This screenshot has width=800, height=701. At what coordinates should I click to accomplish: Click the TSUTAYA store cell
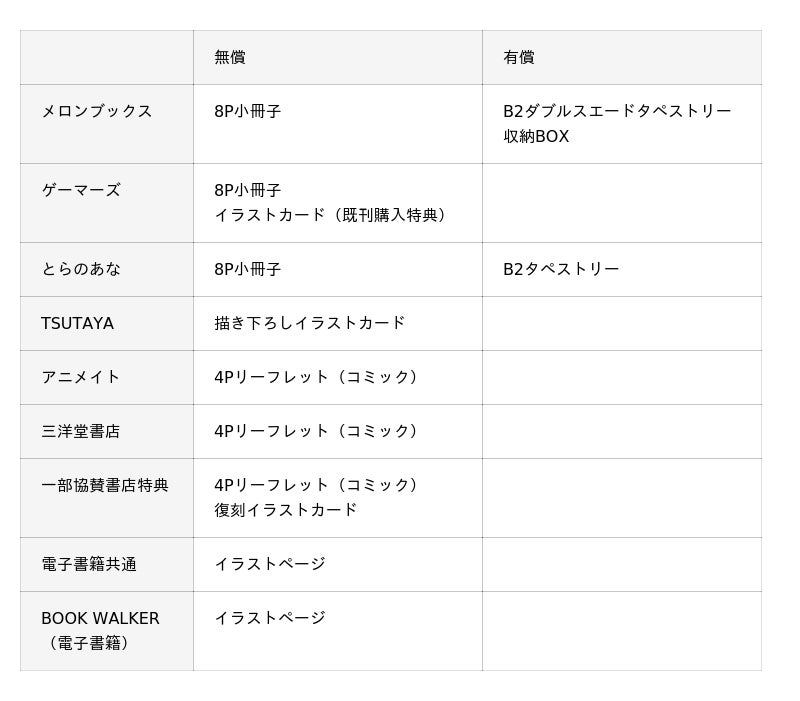(78, 324)
